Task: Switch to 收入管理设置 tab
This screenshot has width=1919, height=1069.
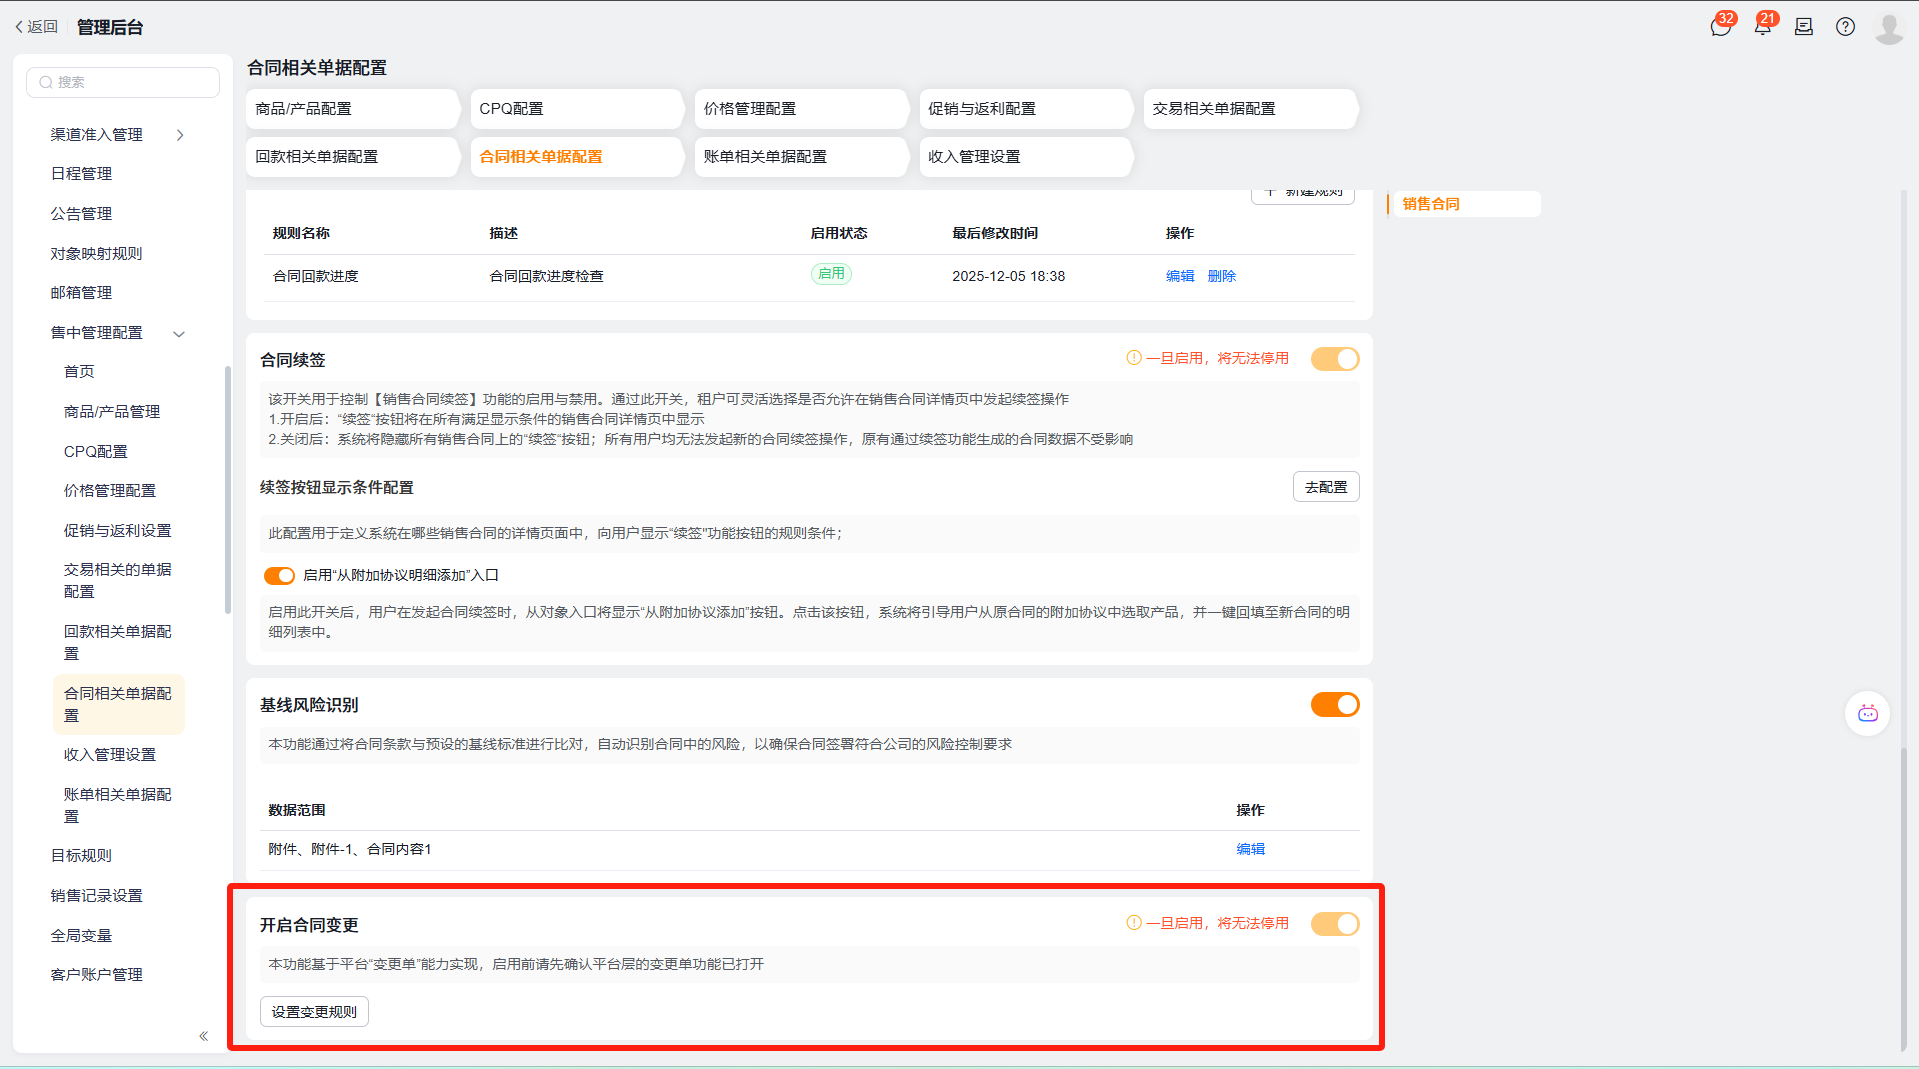Action: tap(1026, 157)
